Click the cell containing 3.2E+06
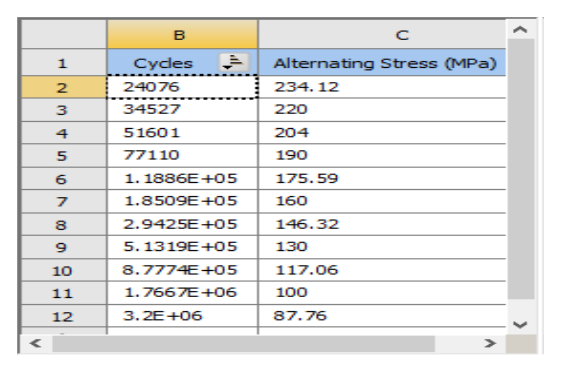The height and width of the screenshot is (368, 564). 182,316
